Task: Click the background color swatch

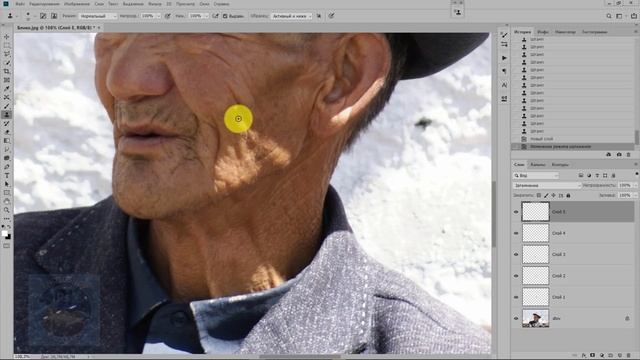Action: pyautogui.click(x=9, y=237)
